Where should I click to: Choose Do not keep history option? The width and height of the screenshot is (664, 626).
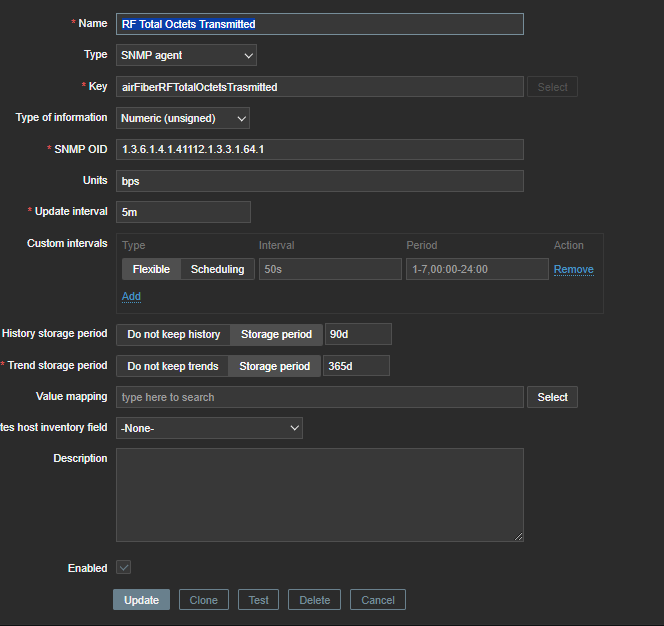click(x=173, y=334)
